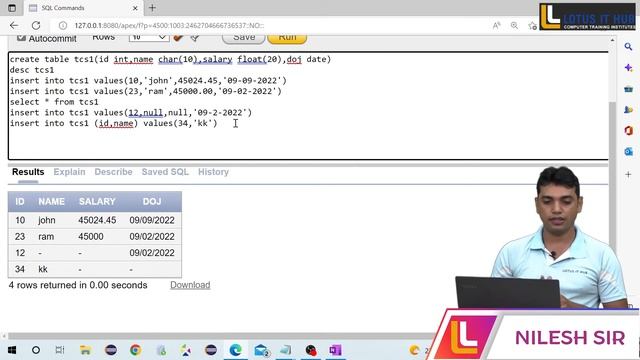The width and height of the screenshot is (640, 360).
Task: Add this page to favorites
Action: pyautogui.click(x=532, y=26)
